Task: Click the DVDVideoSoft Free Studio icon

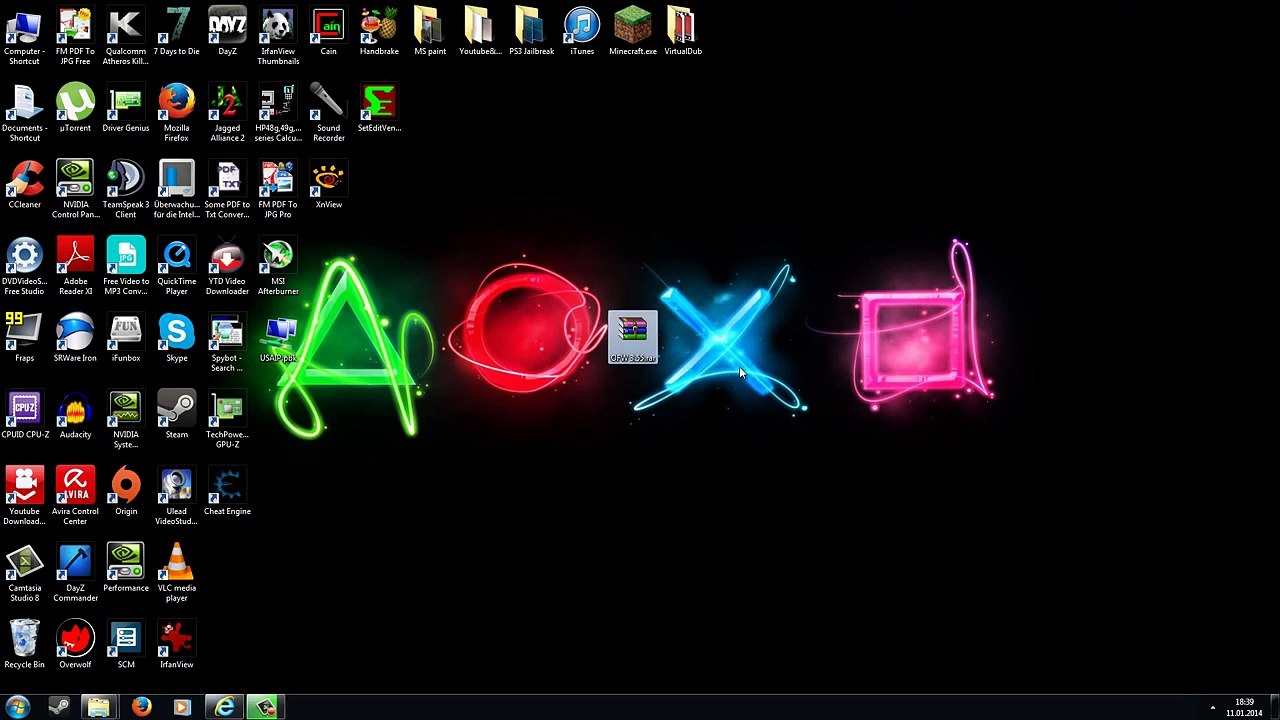Action: 24,266
